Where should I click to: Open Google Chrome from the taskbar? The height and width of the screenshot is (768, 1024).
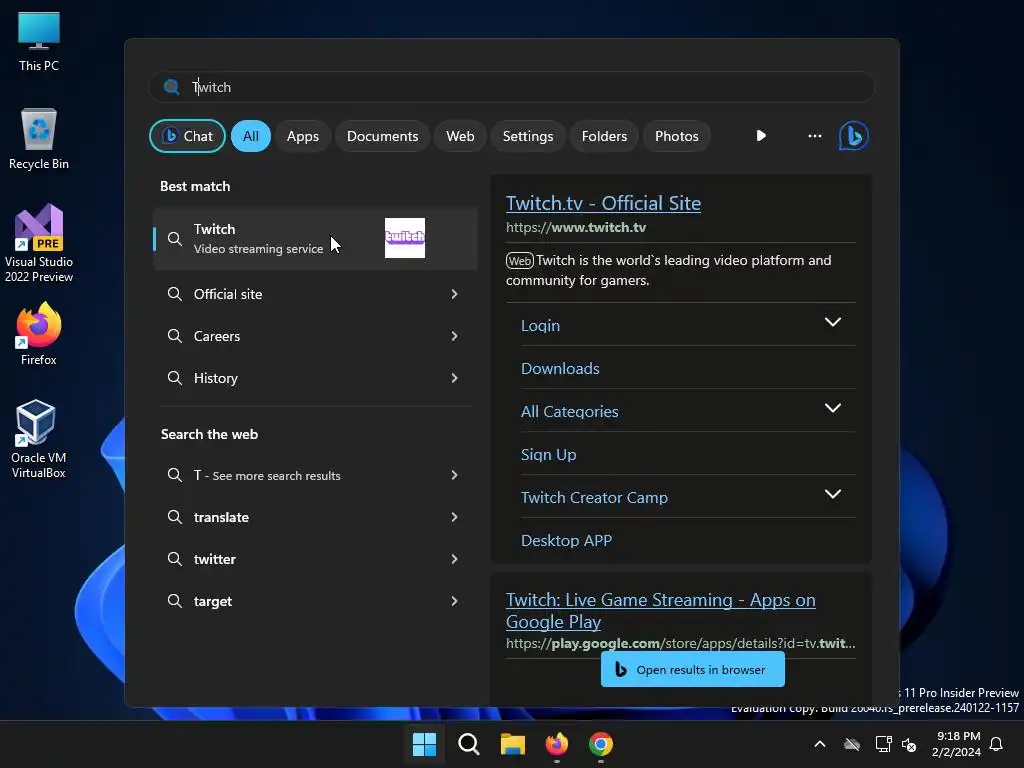(601, 744)
